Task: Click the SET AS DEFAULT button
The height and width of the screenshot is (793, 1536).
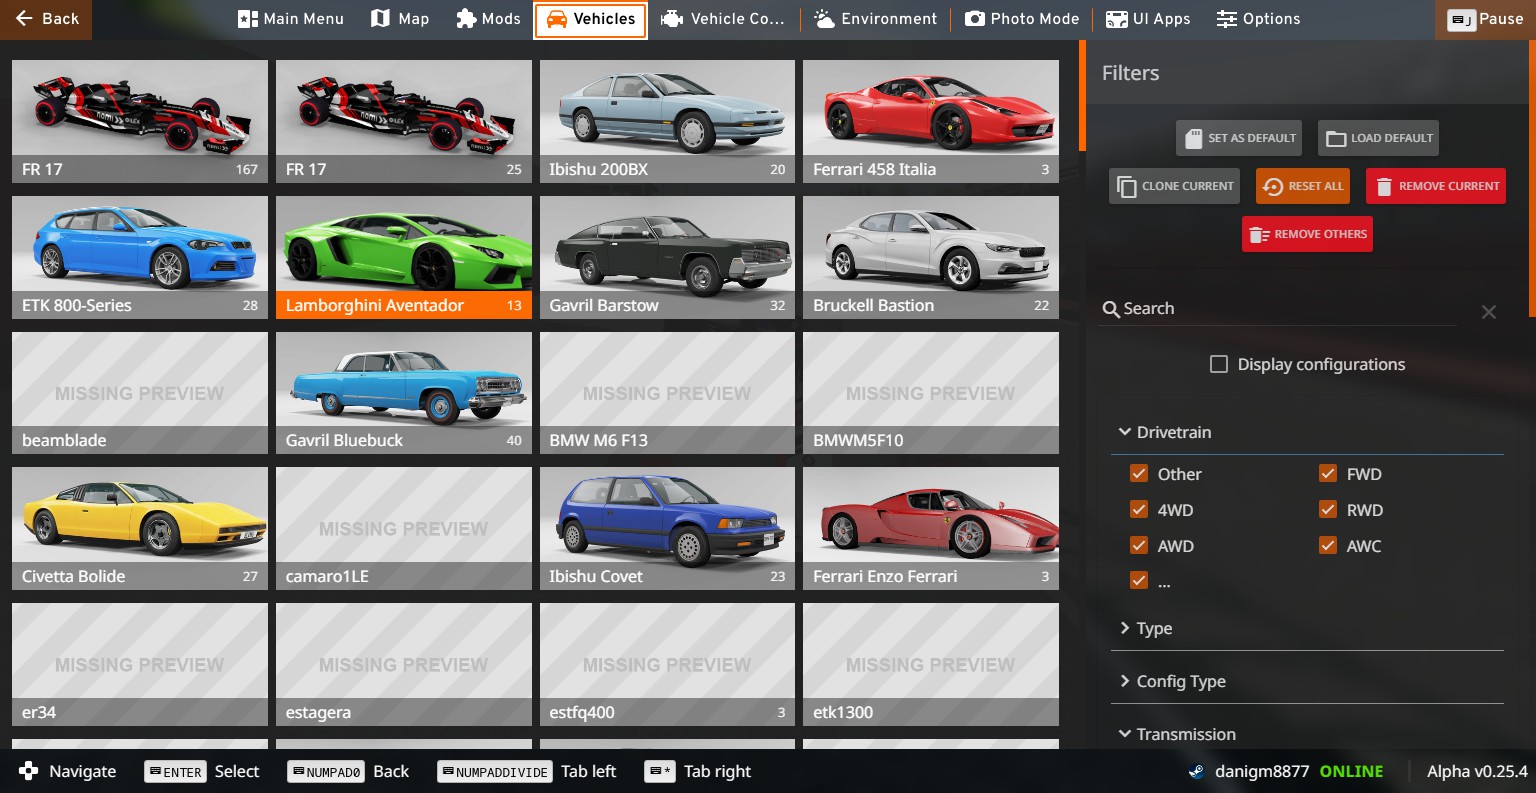Action: coord(1239,138)
